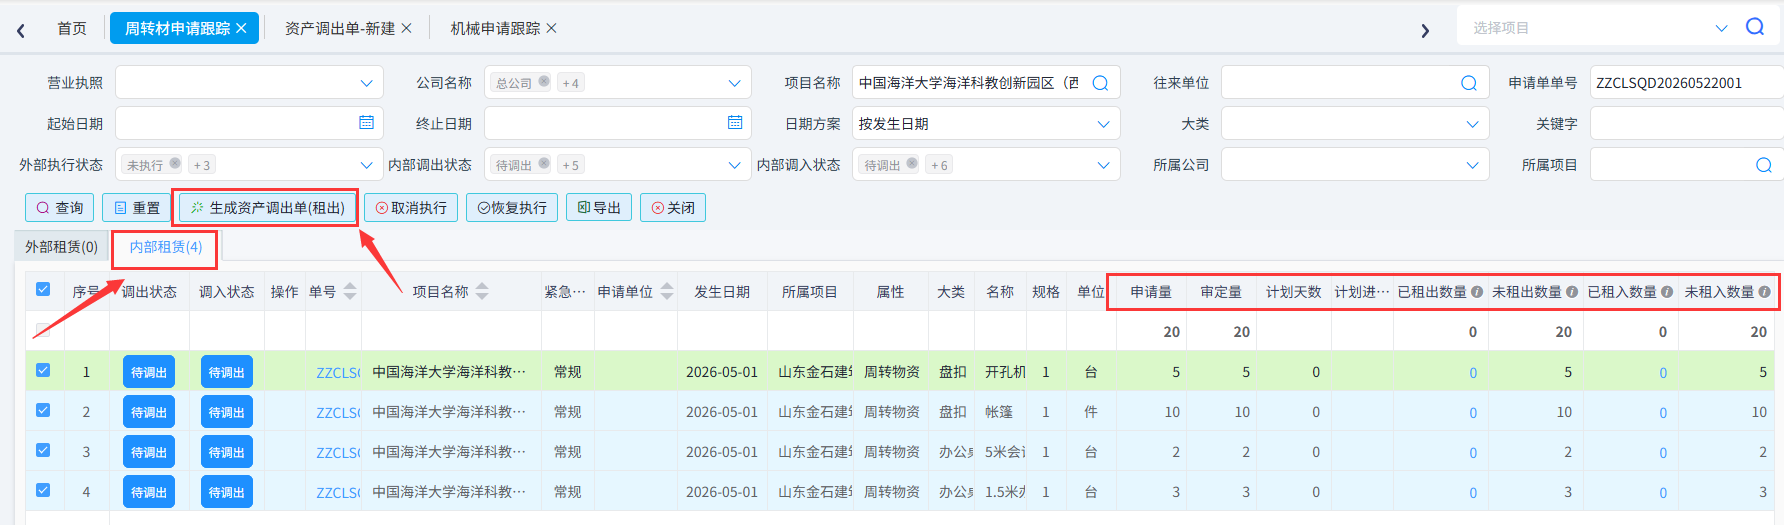Close the 机械申请跟踪 tab

pos(551,28)
